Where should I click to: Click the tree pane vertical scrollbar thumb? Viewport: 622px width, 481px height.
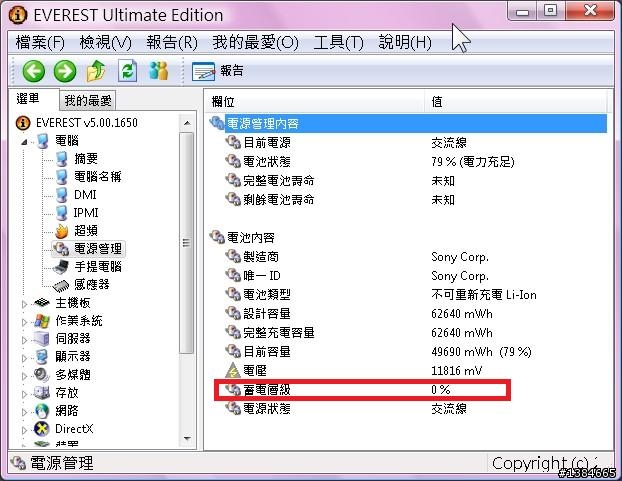pyautogui.click(x=186, y=243)
